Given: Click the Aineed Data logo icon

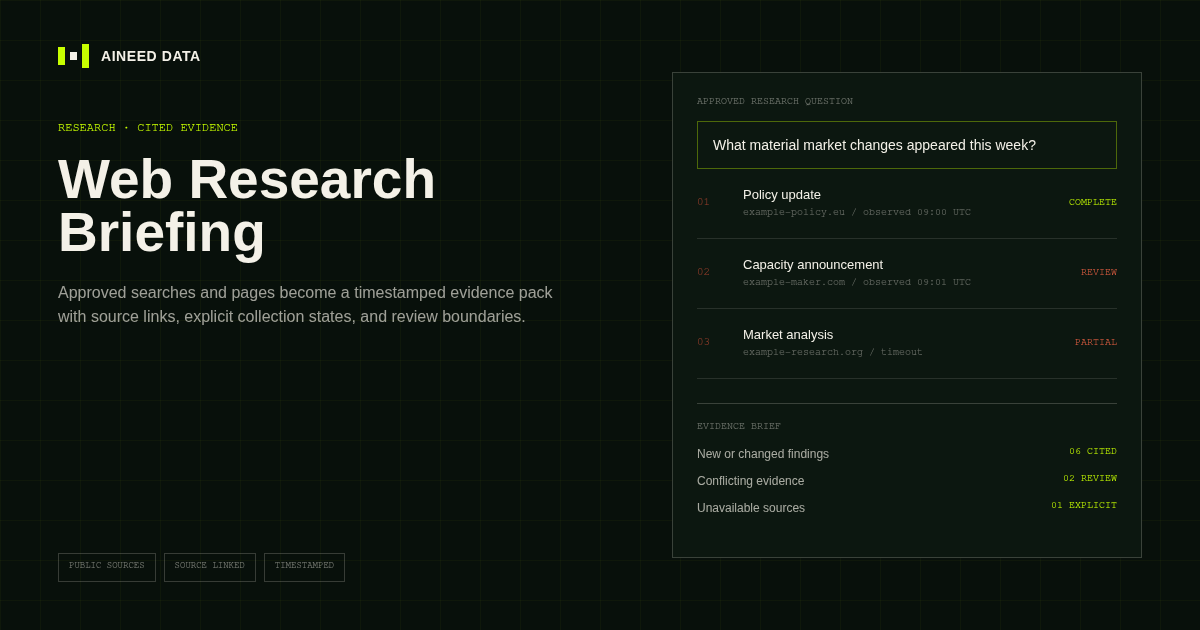Looking at the screenshot, I should pyautogui.click(x=73, y=56).
